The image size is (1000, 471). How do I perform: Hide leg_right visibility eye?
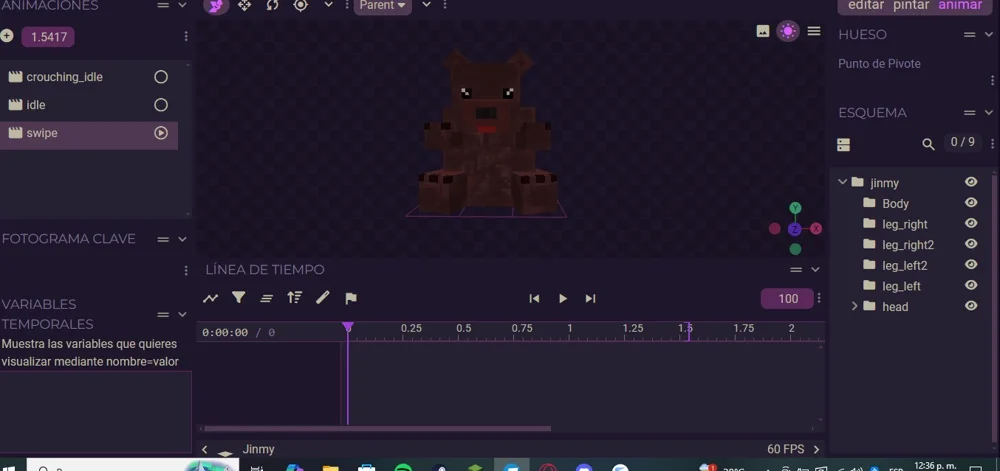[971, 223]
